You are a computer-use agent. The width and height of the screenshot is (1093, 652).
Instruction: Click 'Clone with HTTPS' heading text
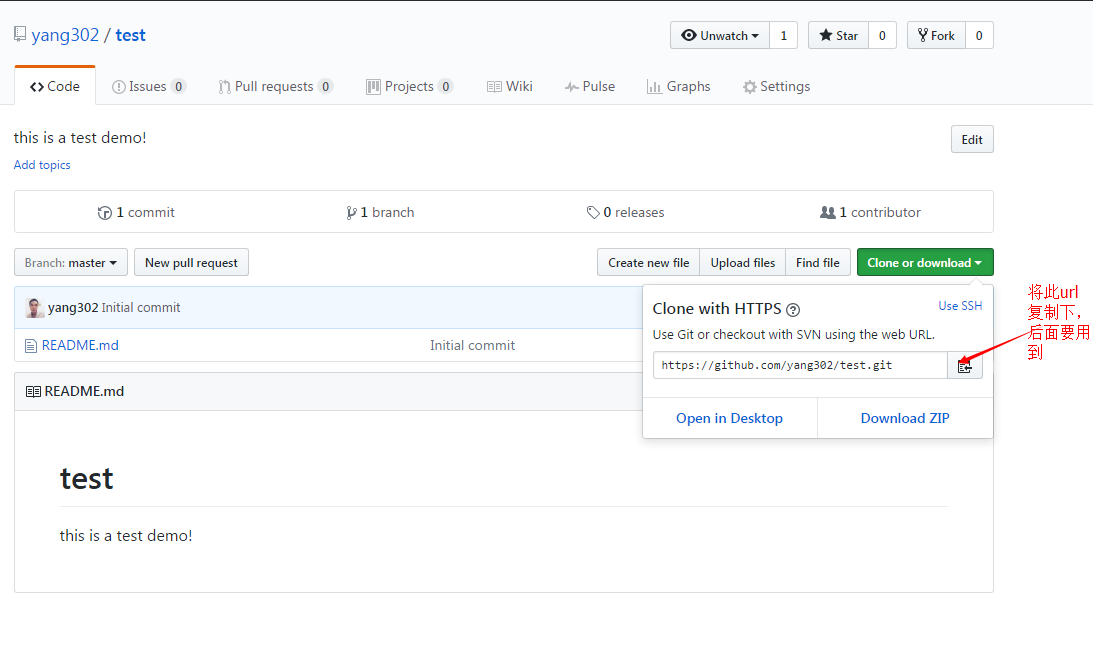click(x=717, y=309)
